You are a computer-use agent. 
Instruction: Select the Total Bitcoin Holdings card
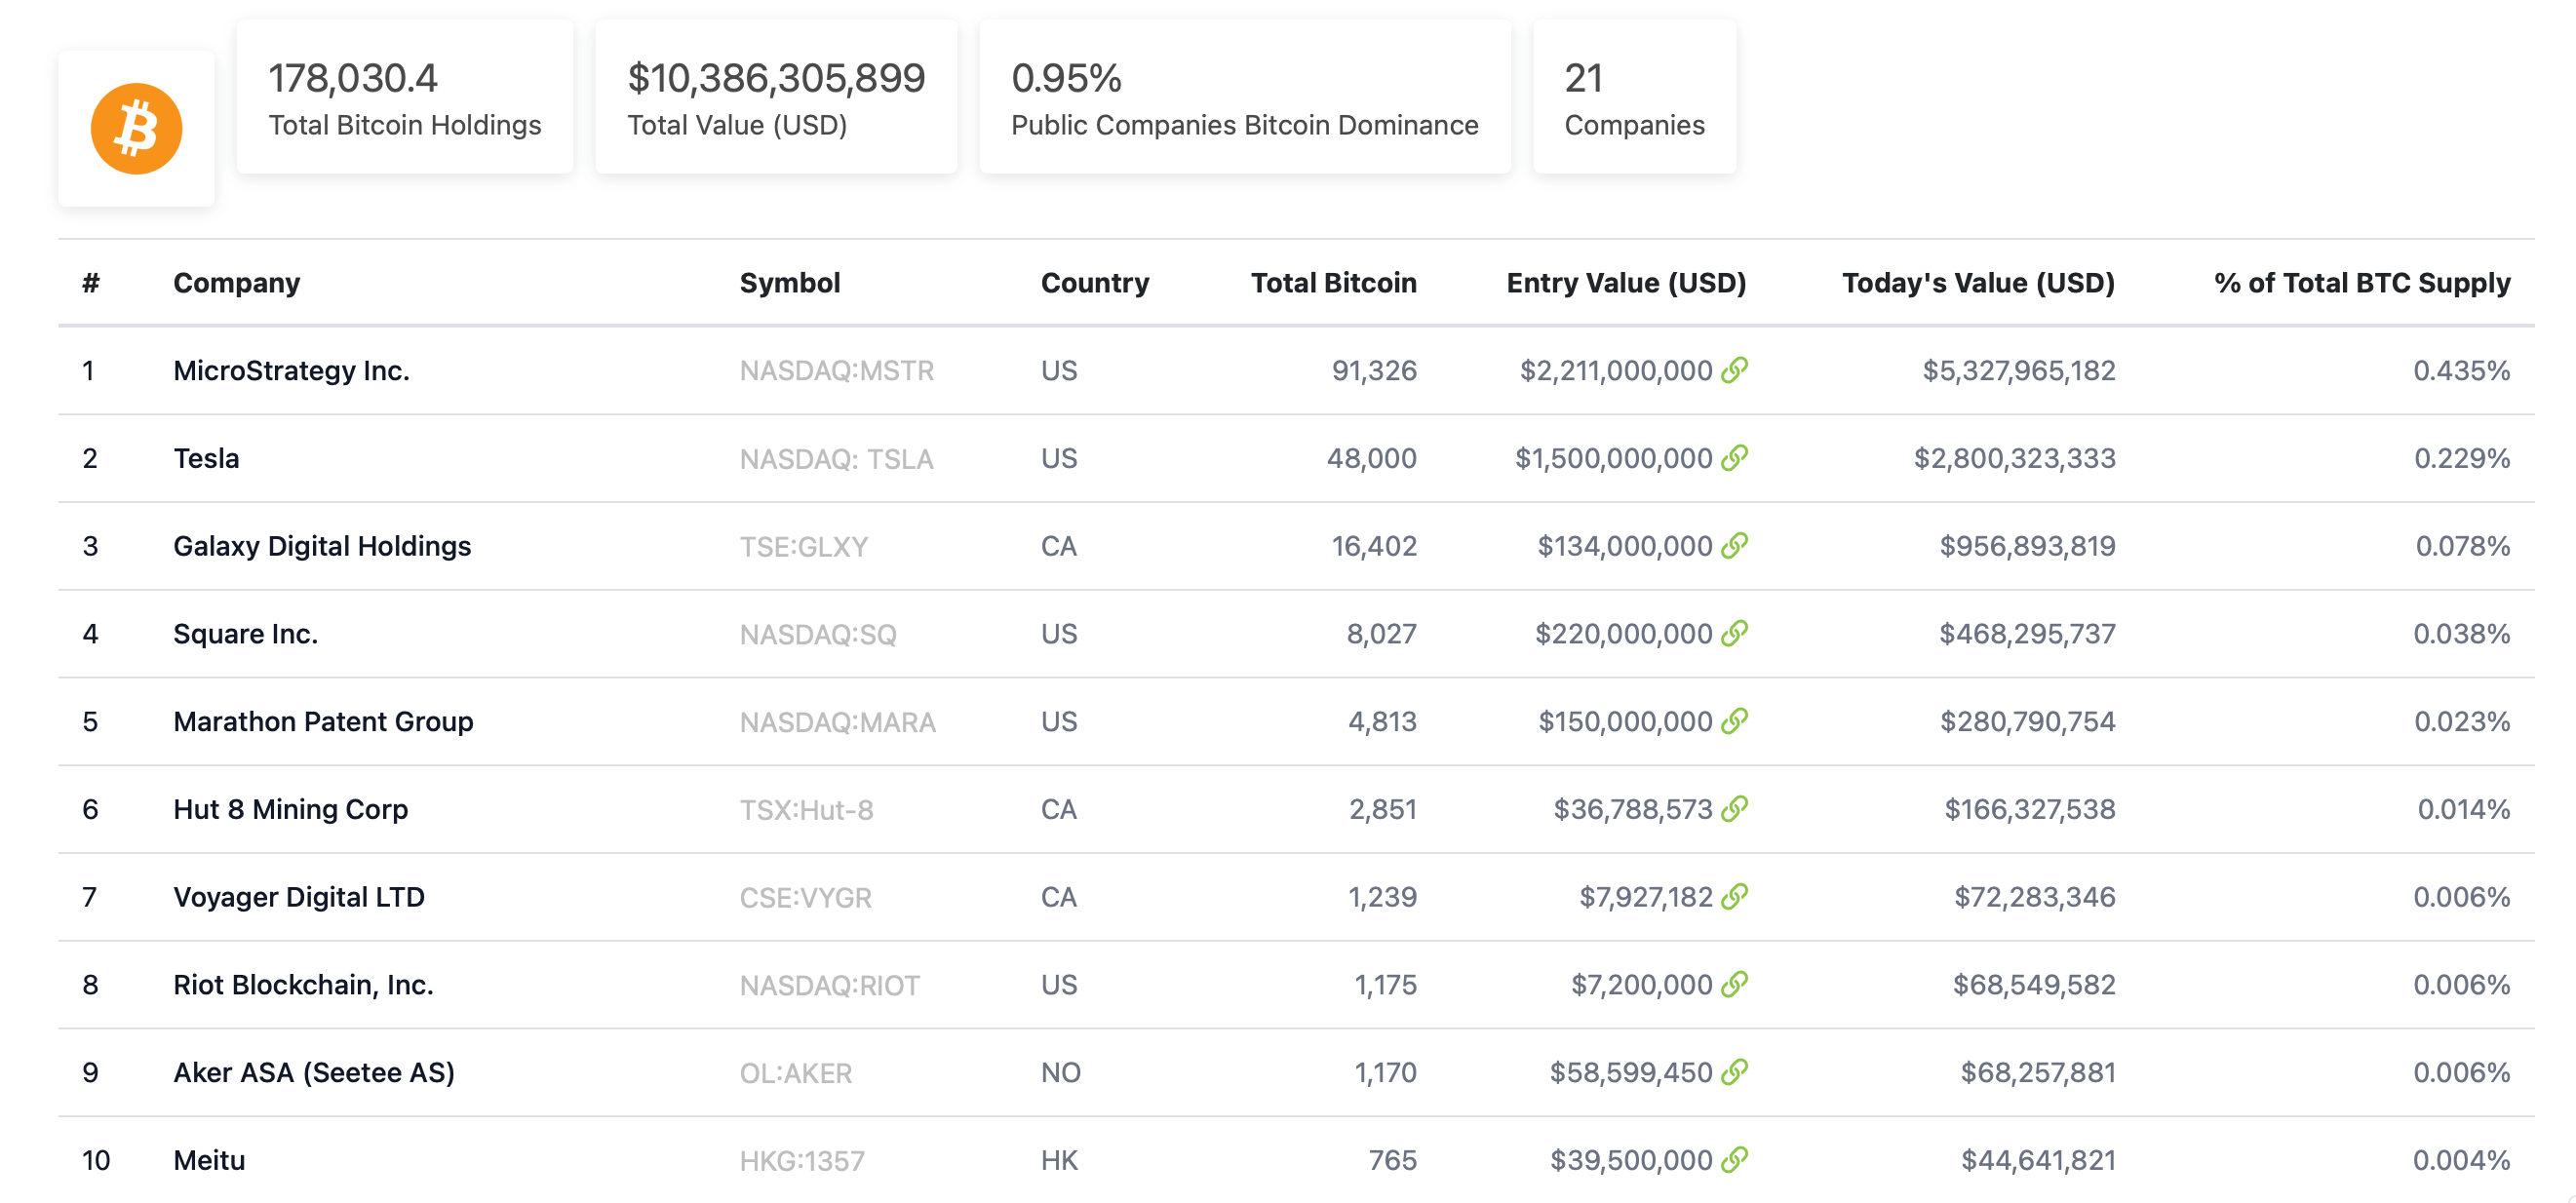tap(405, 97)
